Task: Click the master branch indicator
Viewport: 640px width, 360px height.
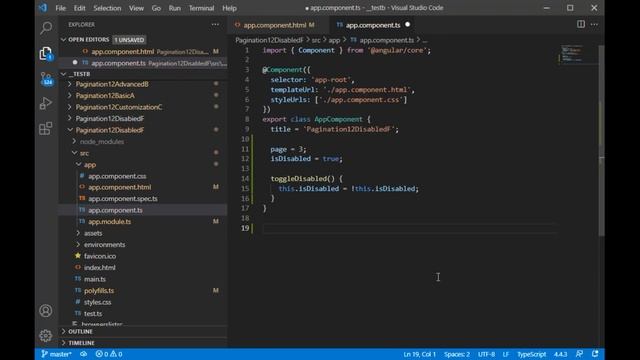Action: pos(56,354)
